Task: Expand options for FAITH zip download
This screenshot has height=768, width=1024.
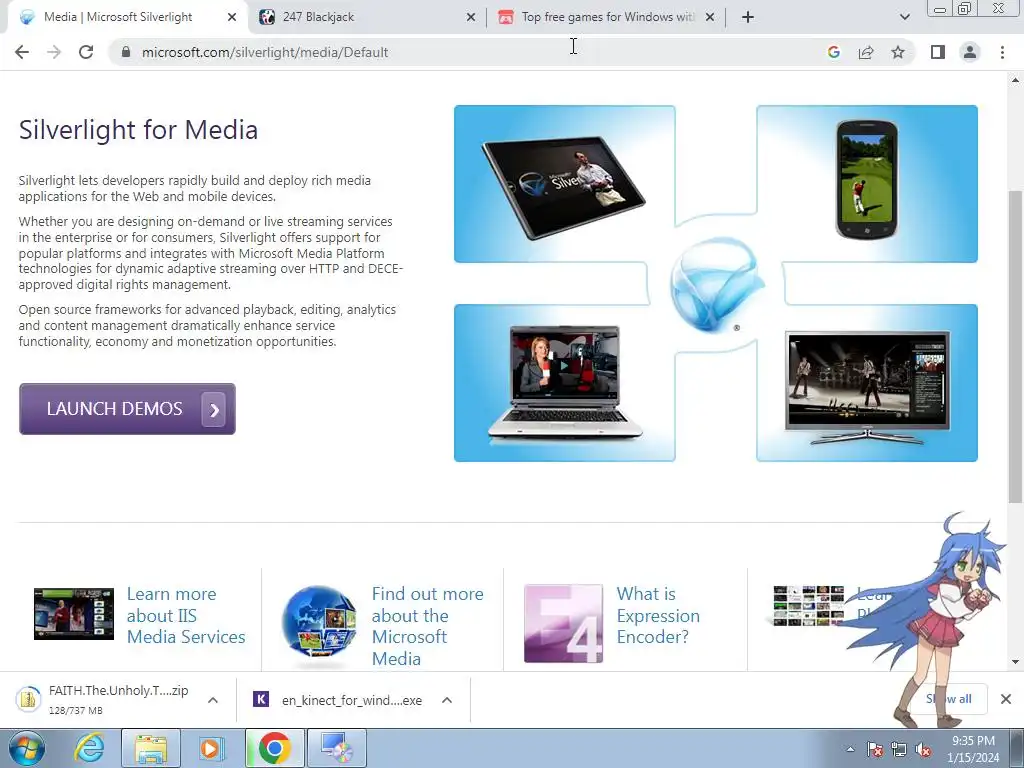Action: tap(213, 700)
